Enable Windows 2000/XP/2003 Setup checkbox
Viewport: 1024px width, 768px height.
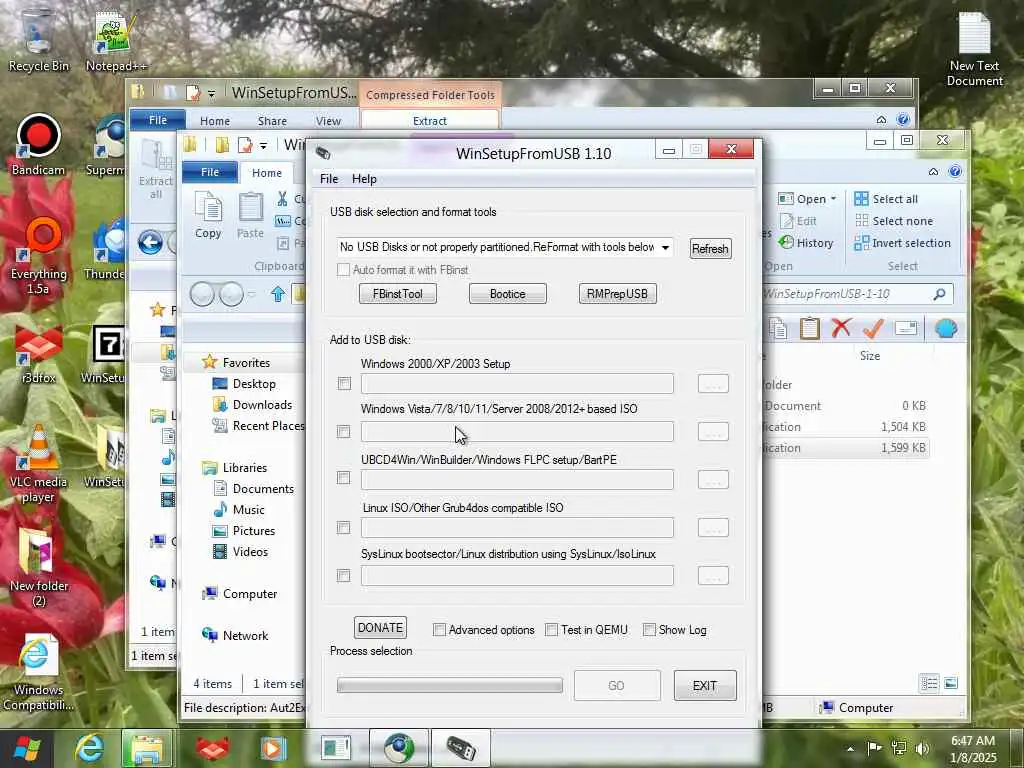pos(344,383)
